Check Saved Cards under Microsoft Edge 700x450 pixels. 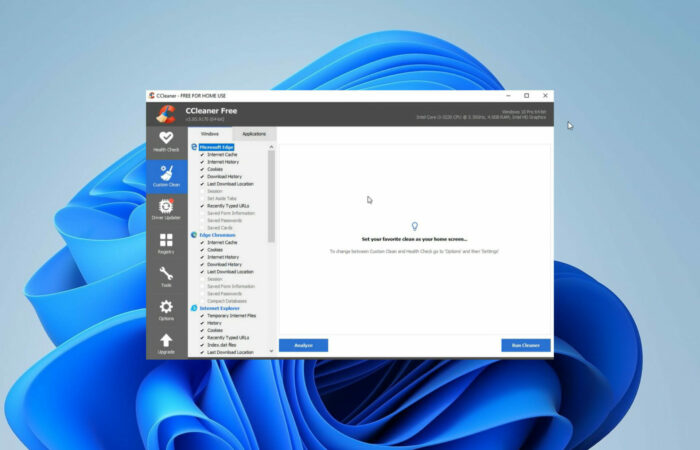pyautogui.click(x=202, y=228)
